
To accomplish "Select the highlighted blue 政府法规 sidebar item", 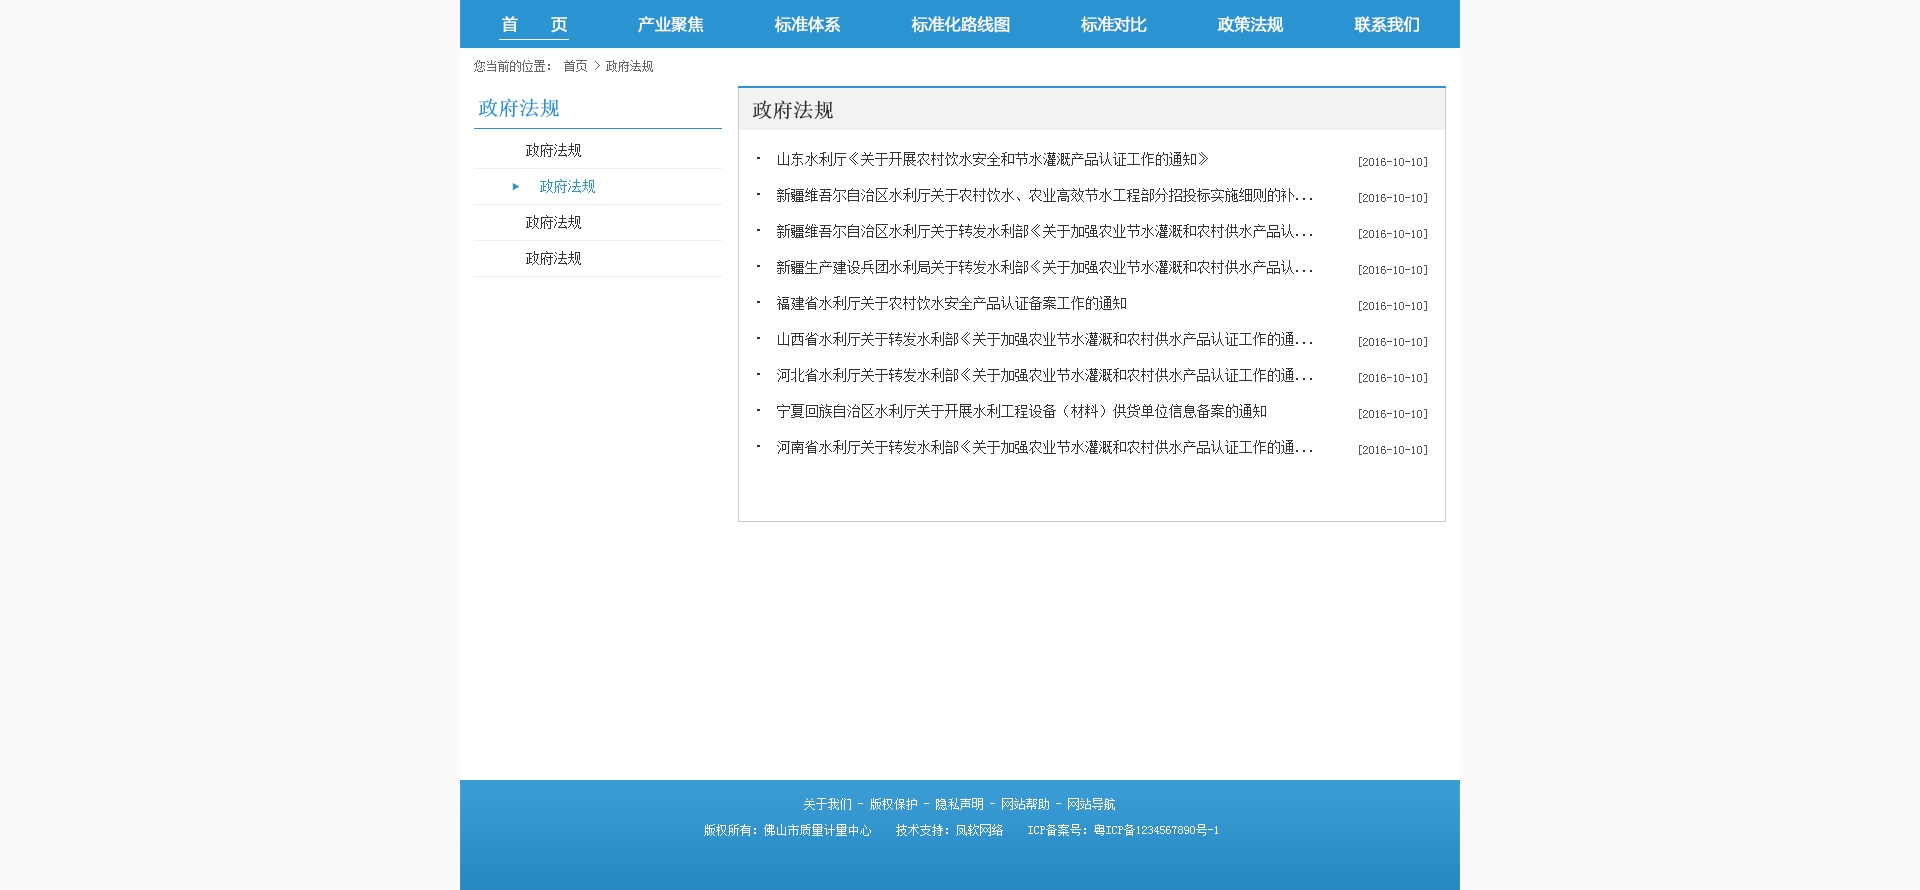I will pyautogui.click(x=567, y=187).
